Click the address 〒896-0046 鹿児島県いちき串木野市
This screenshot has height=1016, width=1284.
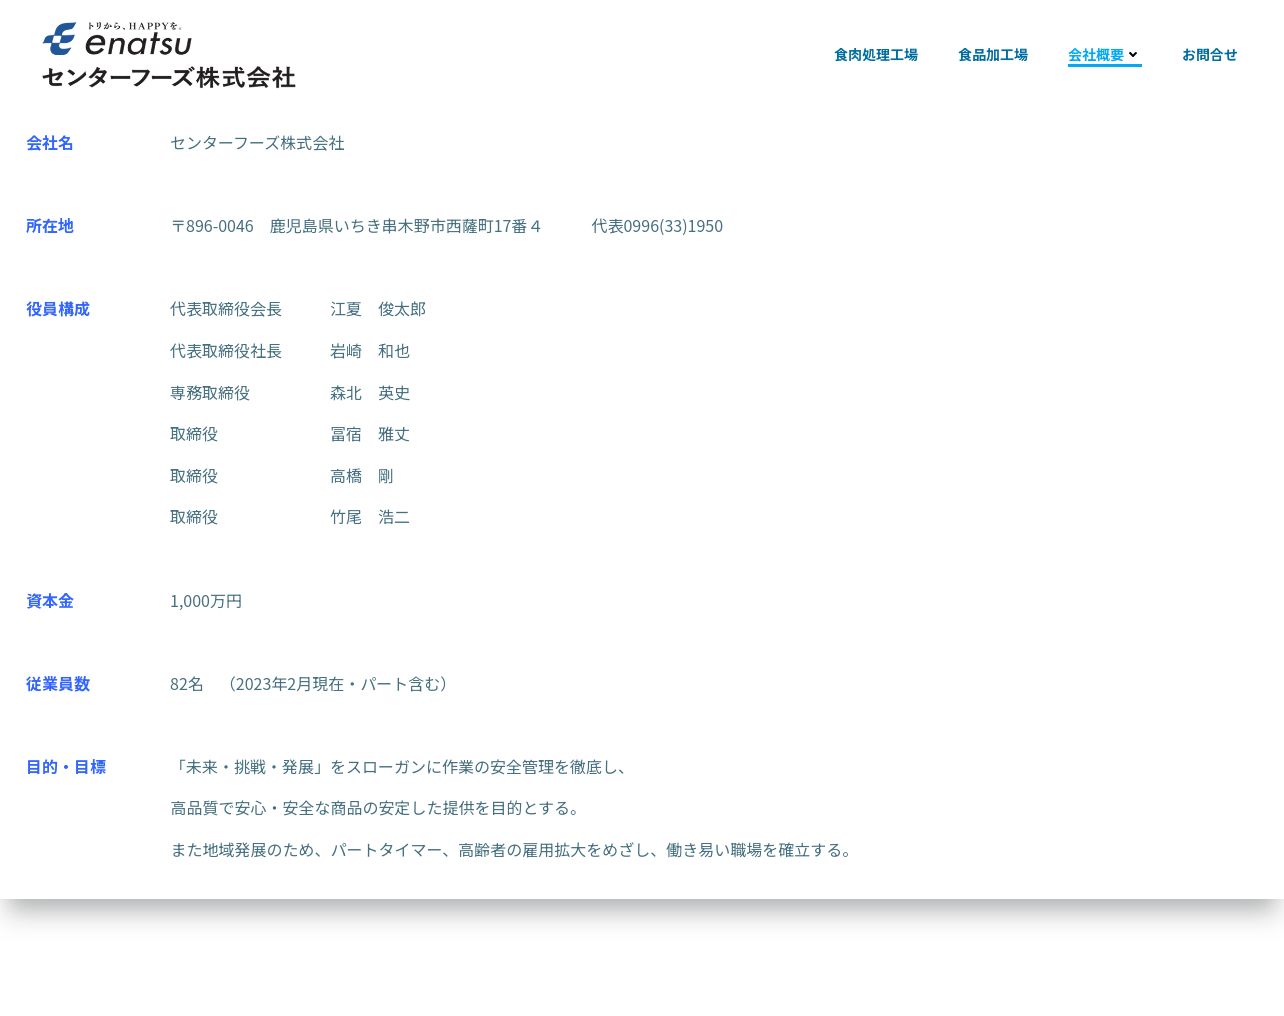click(356, 226)
